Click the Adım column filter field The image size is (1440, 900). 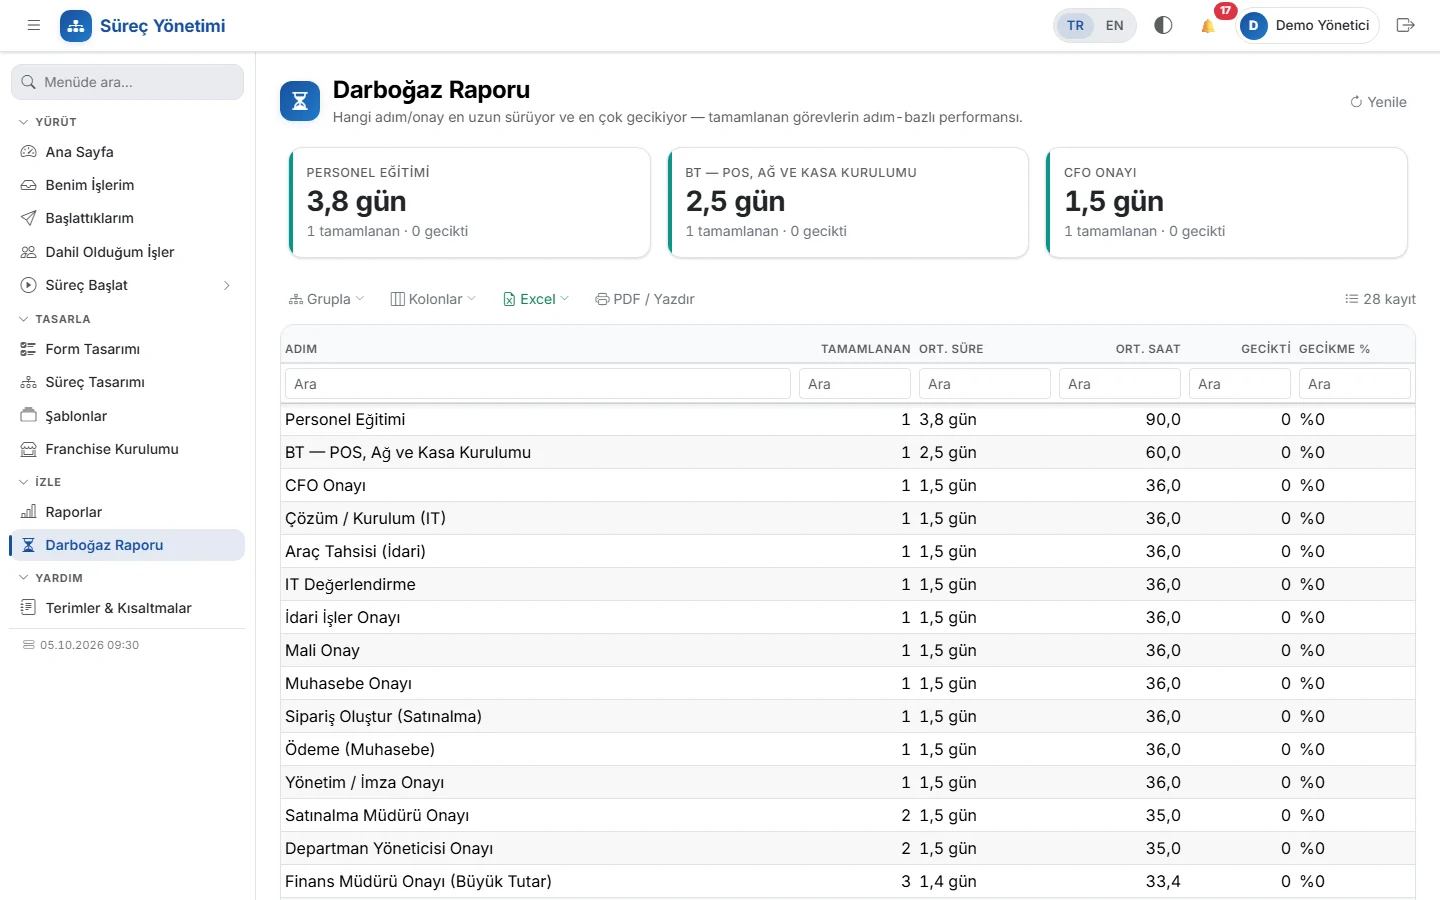pyautogui.click(x=538, y=384)
